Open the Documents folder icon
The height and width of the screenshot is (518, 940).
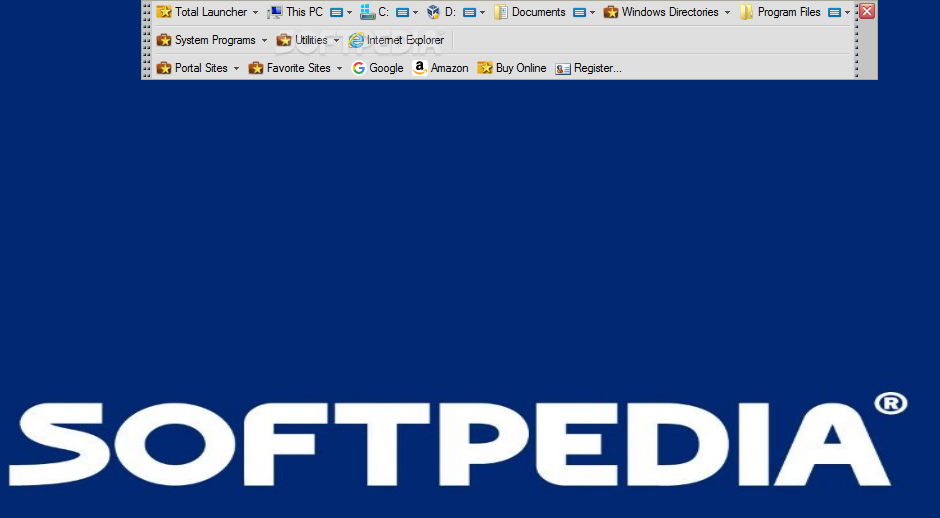point(501,12)
